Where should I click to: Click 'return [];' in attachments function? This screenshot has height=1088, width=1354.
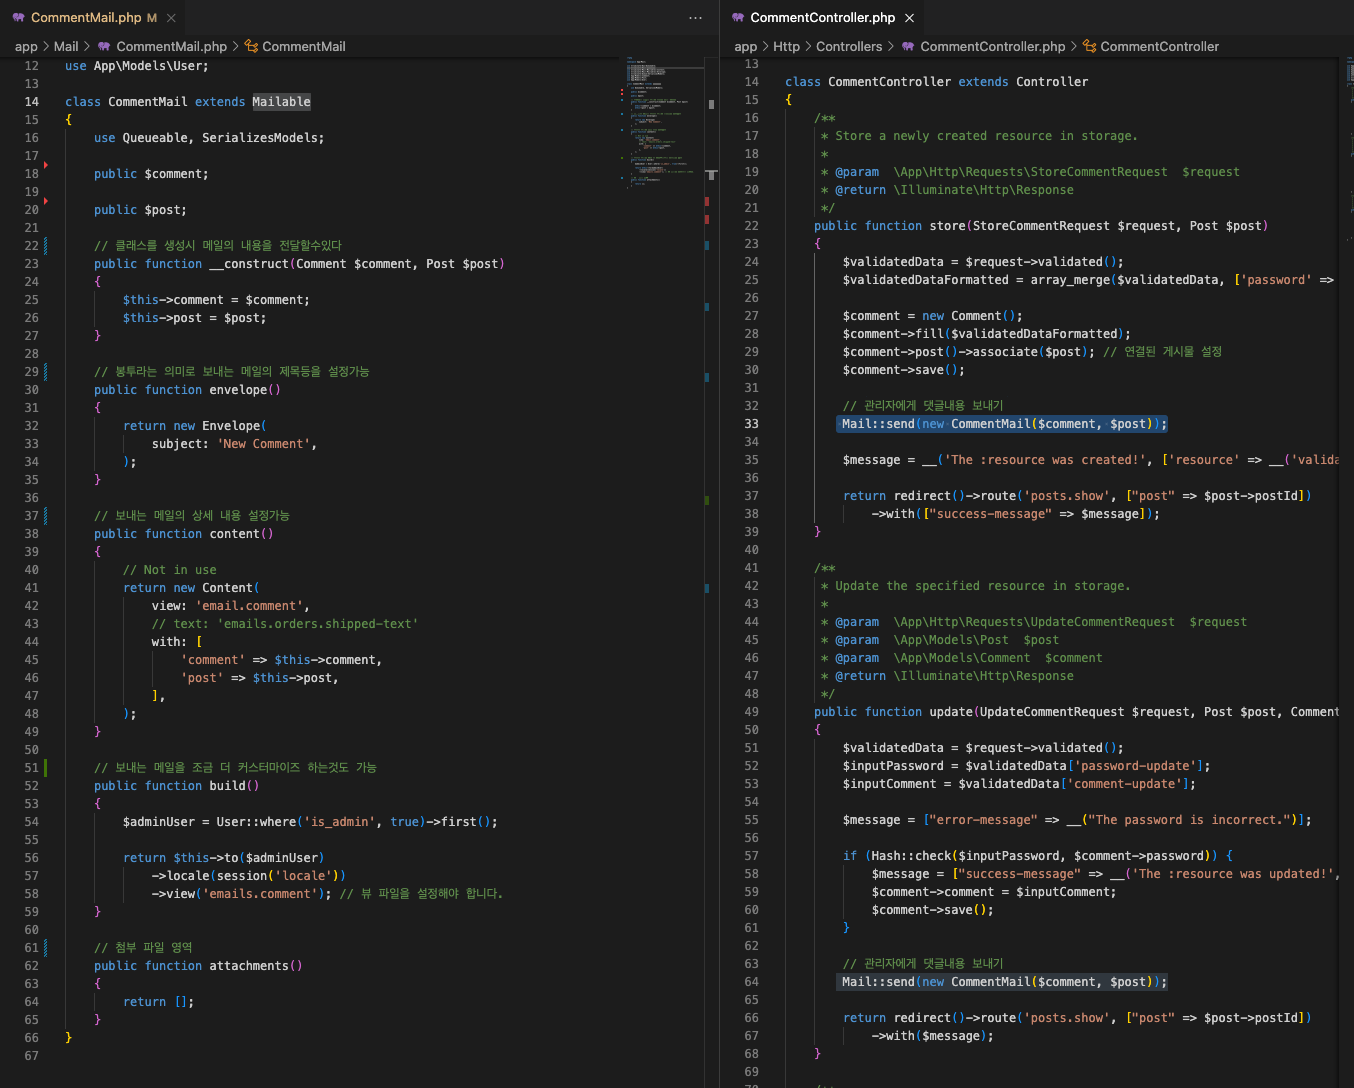click(158, 1002)
